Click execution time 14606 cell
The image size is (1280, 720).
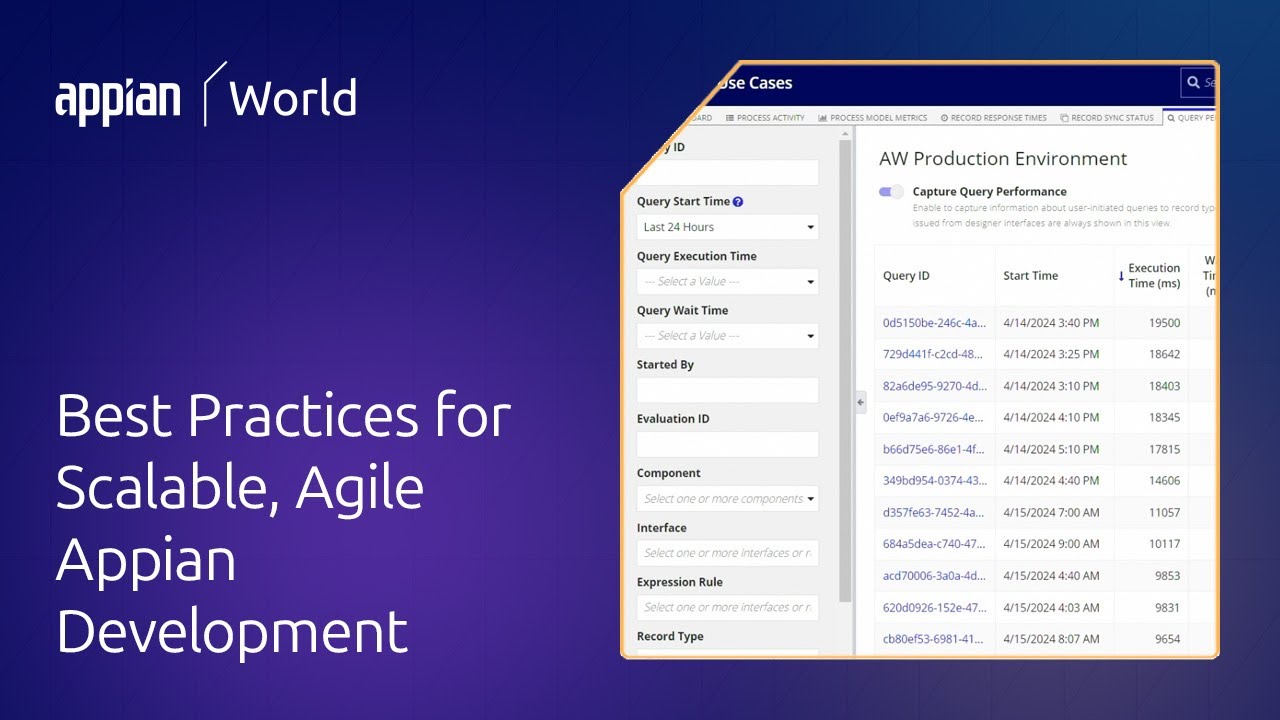pos(1164,481)
